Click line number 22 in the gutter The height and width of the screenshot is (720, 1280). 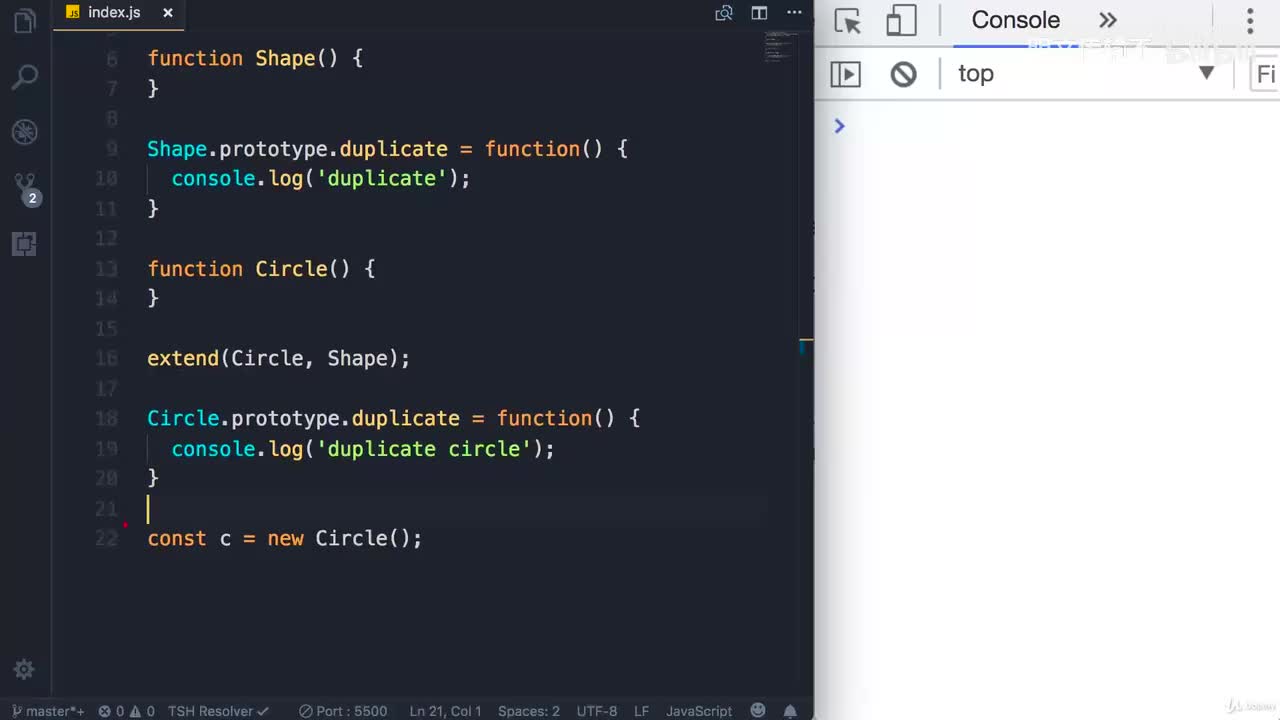click(107, 538)
